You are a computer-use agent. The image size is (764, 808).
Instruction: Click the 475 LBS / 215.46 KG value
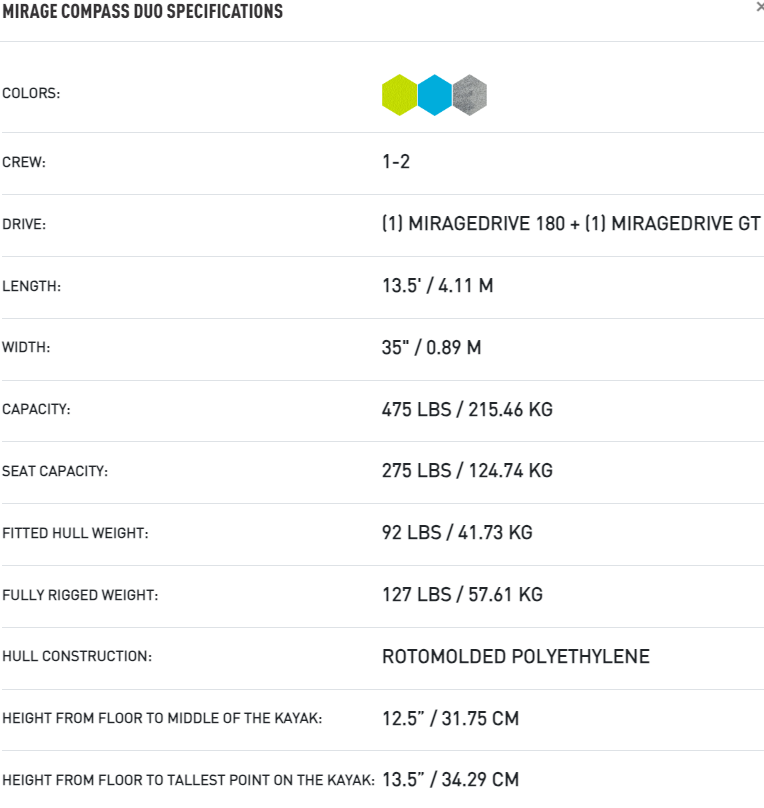tap(467, 410)
